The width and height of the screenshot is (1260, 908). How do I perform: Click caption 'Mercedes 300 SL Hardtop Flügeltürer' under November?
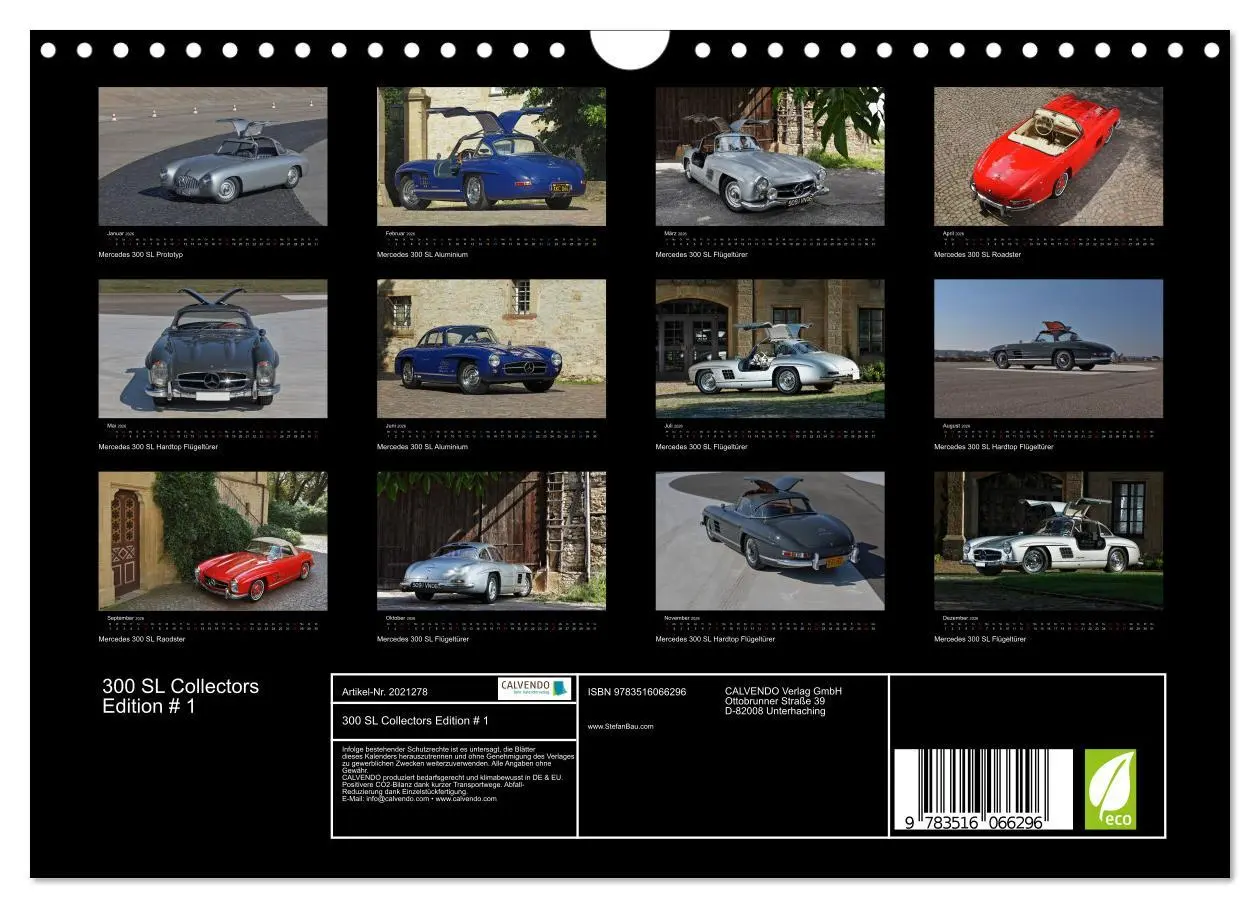(715, 639)
